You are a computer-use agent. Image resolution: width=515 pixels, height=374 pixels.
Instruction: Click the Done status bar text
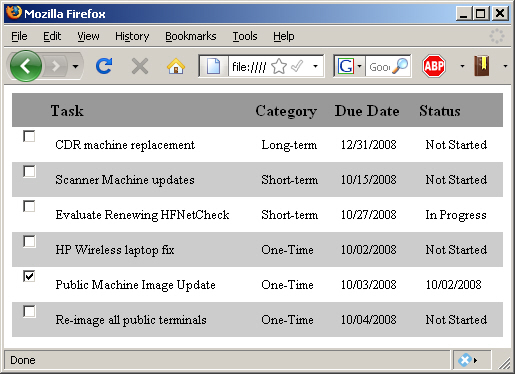pos(23,360)
